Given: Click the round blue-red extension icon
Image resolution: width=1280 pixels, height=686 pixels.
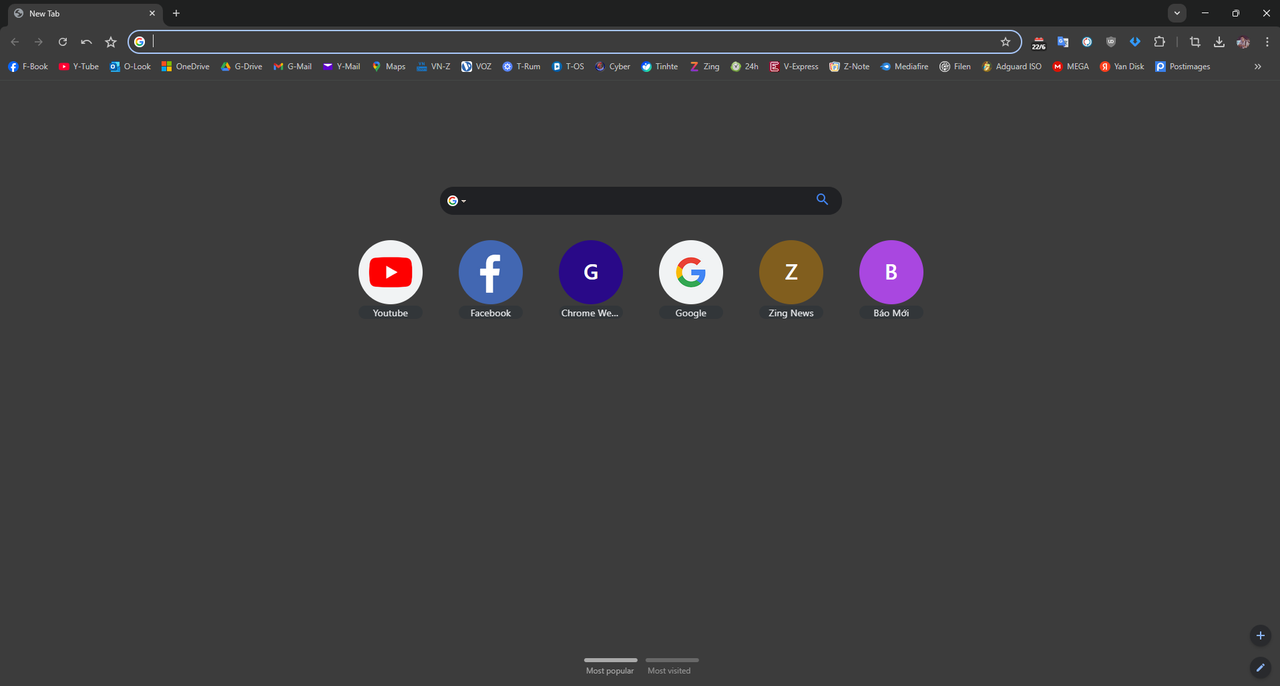Looking at the screenshot, I should tap(1087, 42).
